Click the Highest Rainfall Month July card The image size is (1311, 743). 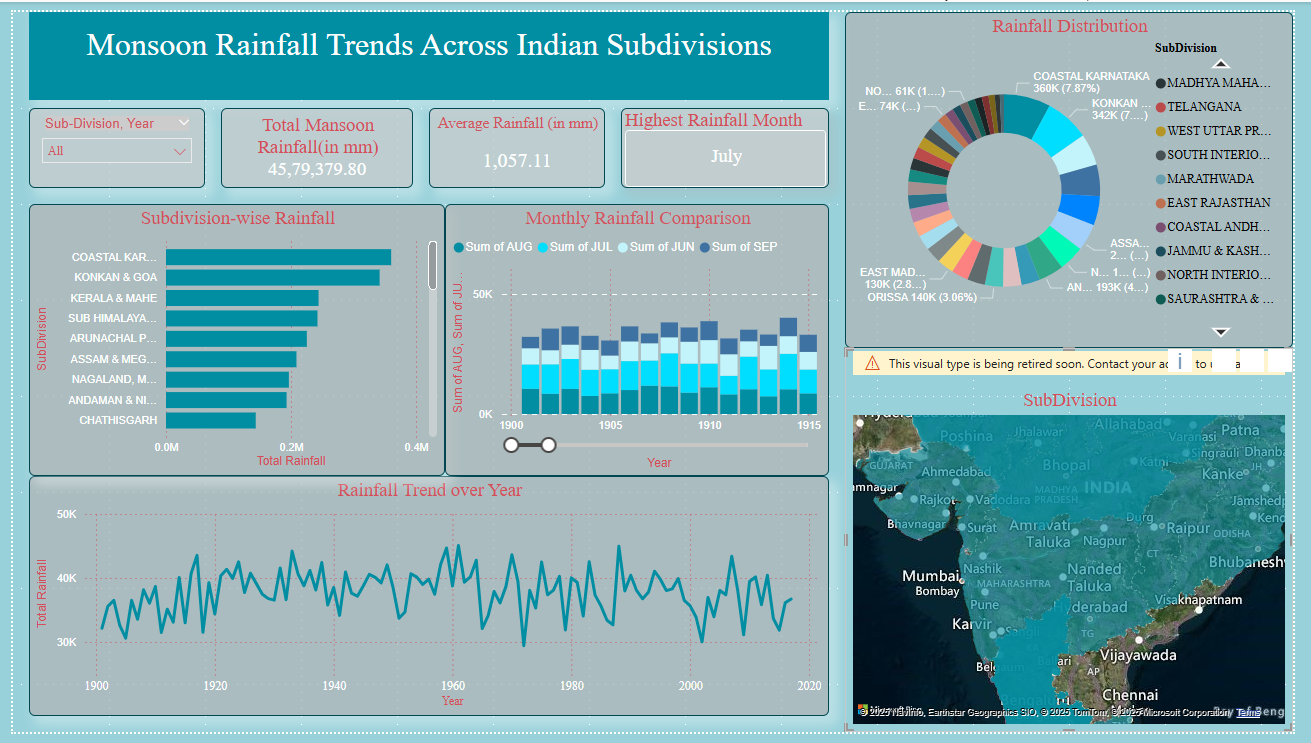coord(725,157)
